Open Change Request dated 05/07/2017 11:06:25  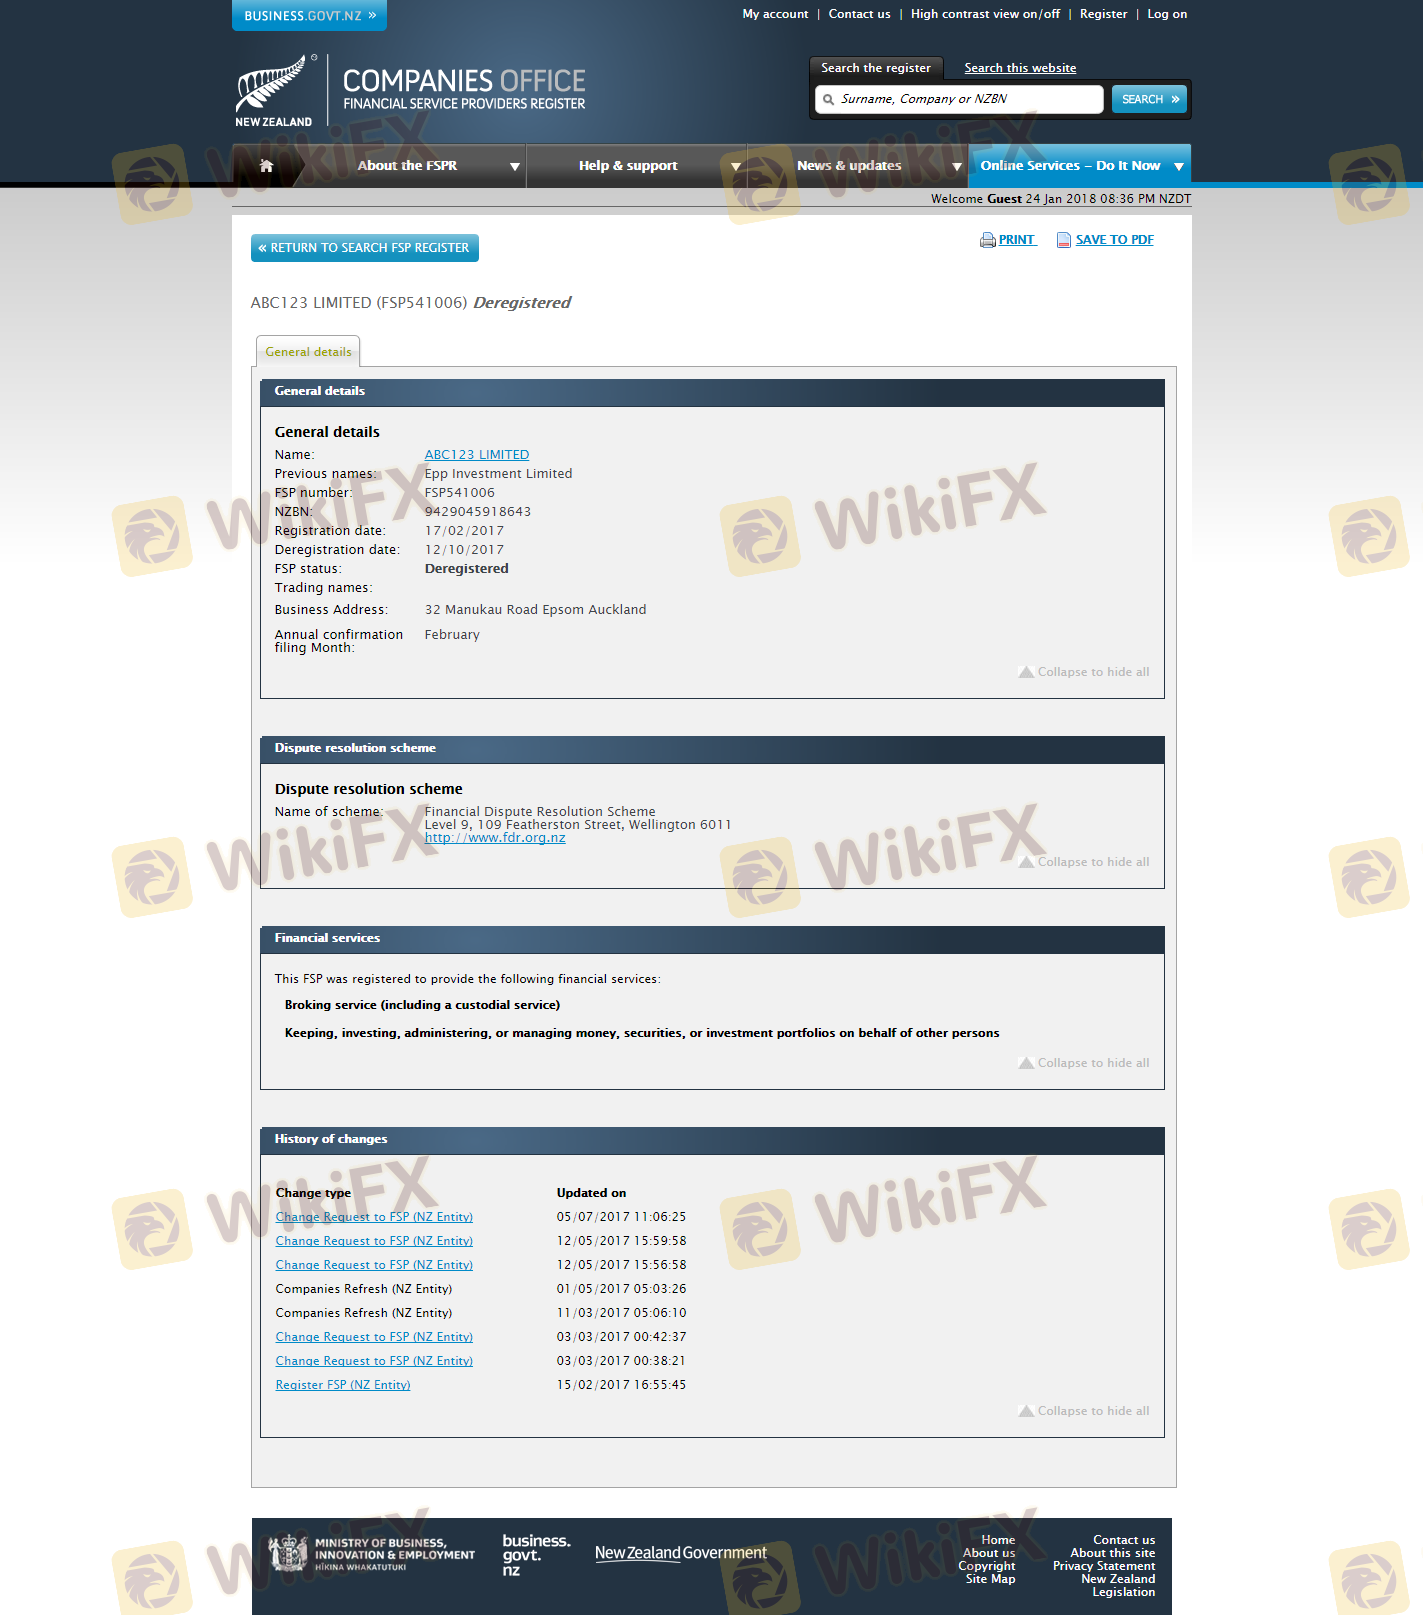pos(374,1217)
